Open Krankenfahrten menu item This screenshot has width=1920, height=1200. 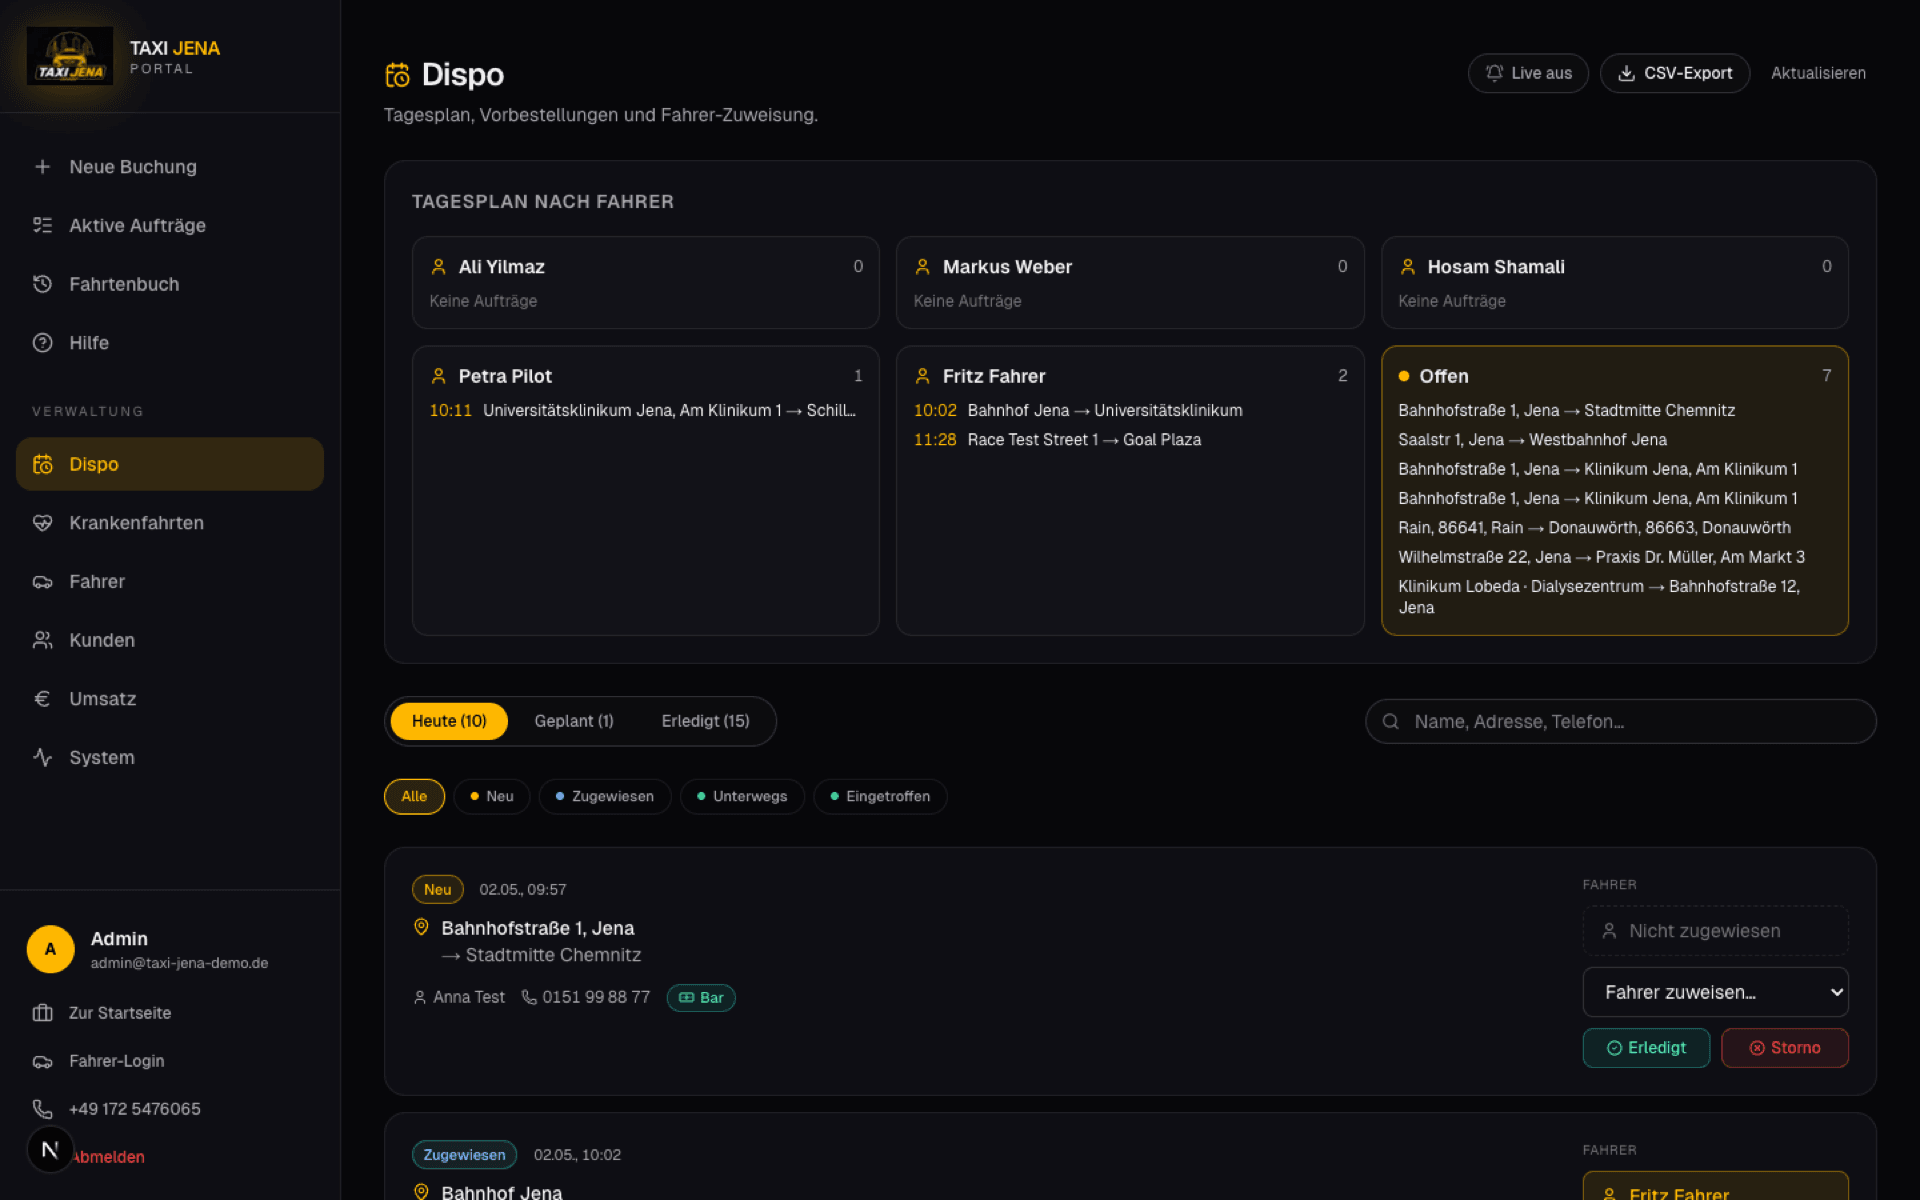tap(170, 523)
